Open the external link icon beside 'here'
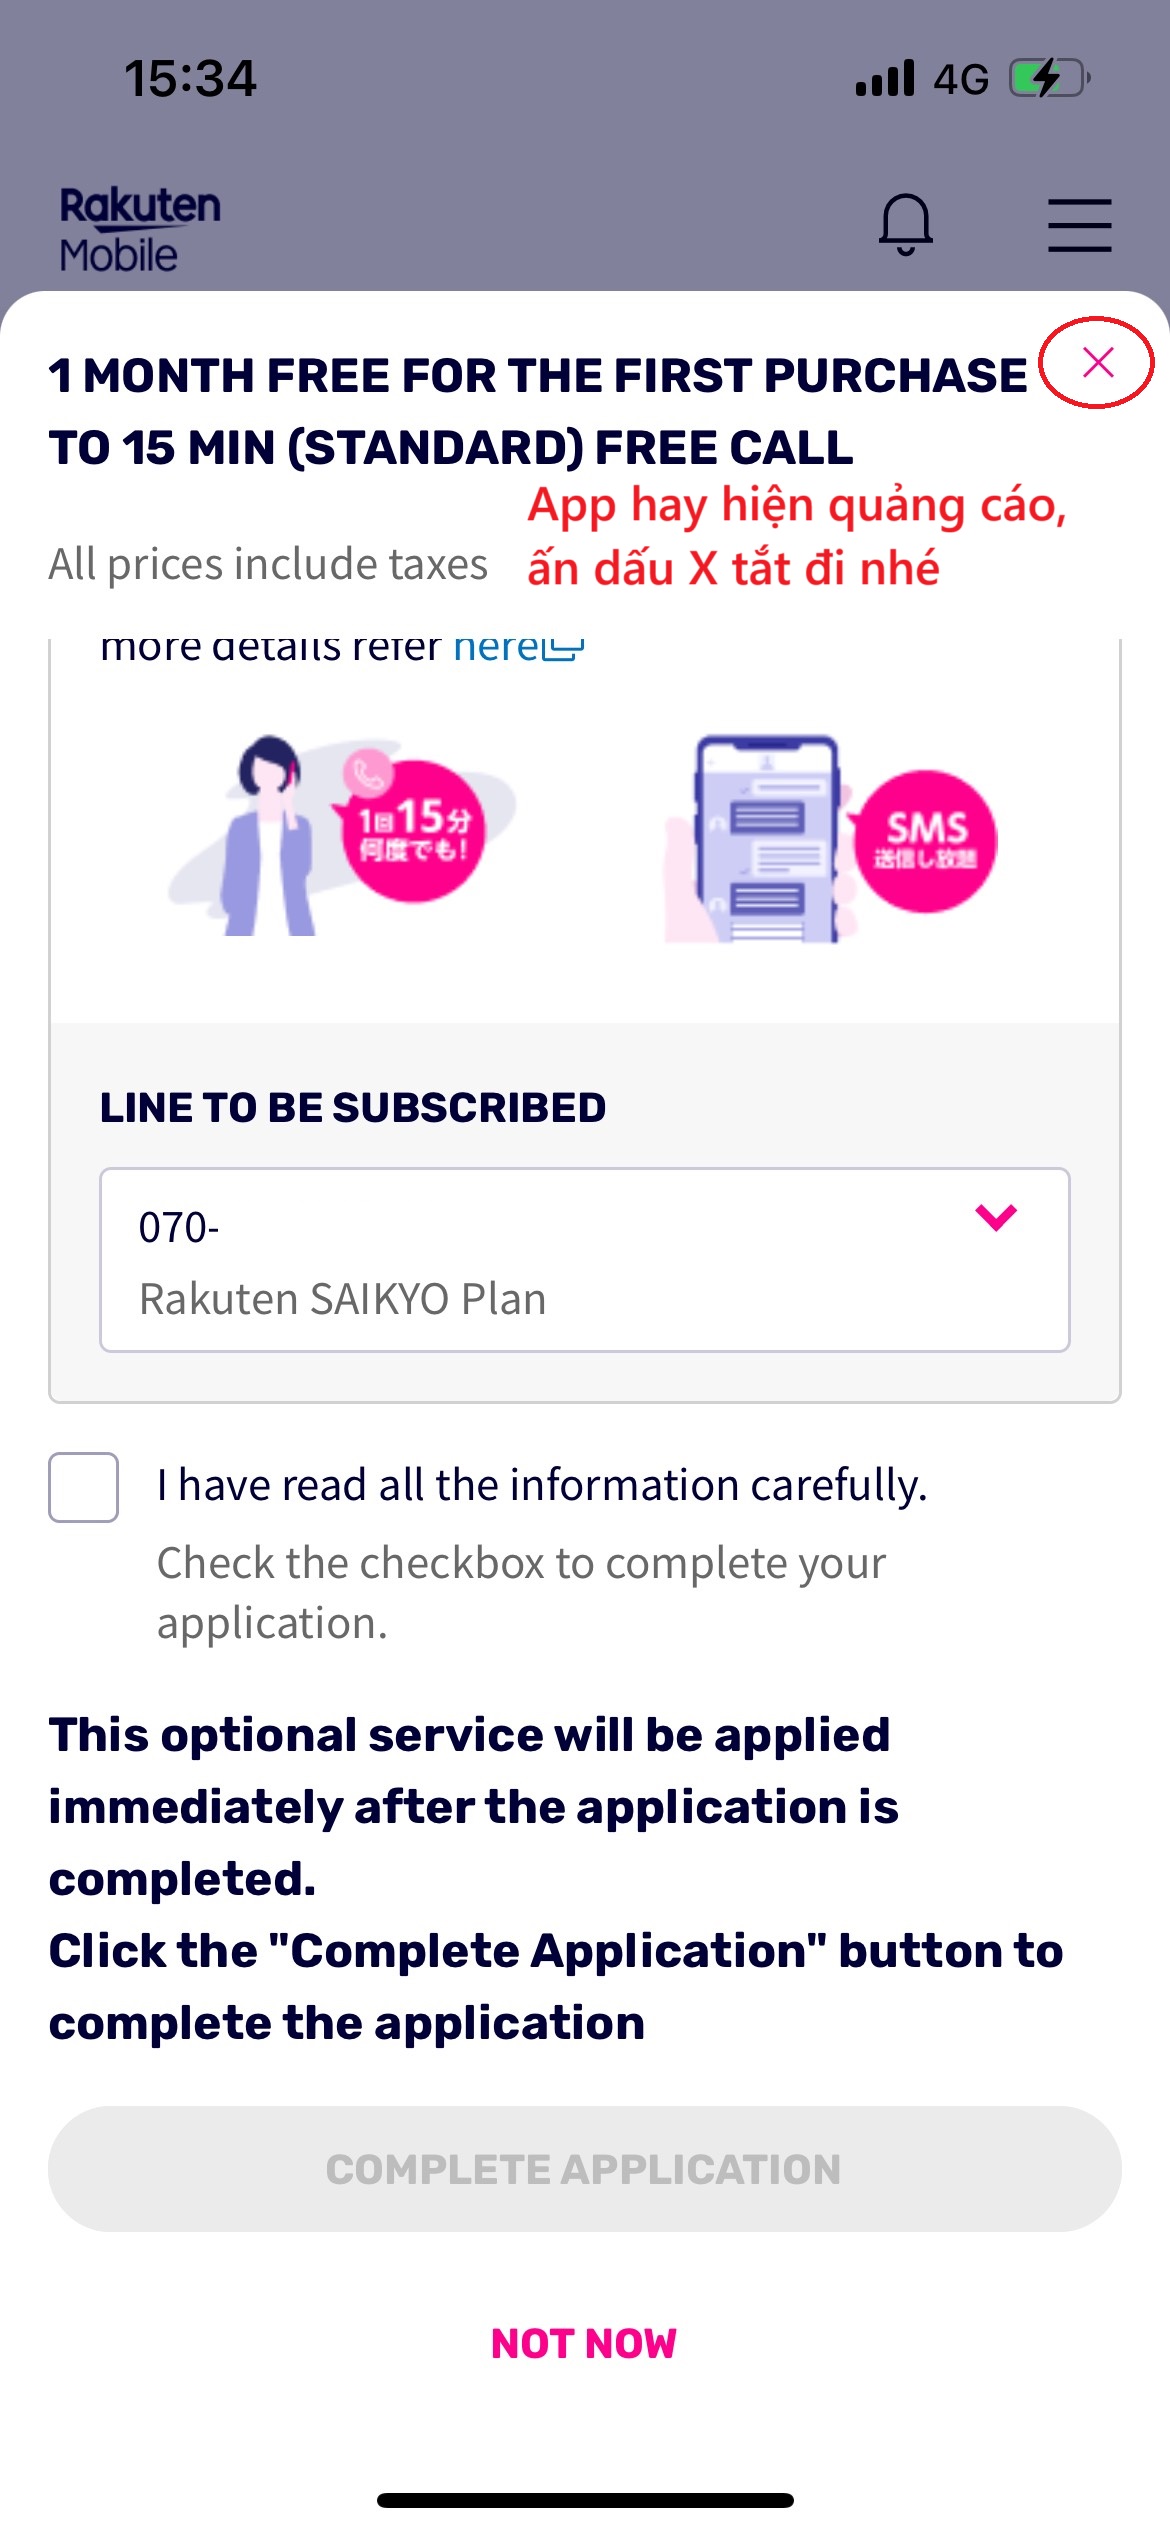Viewport: 1170px width, 2532px height. (x=563, y=648)
